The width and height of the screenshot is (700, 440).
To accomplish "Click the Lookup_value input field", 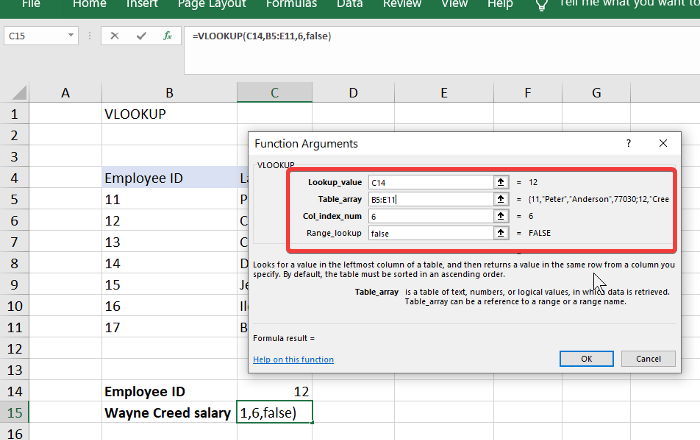I will (x=430, y=182).
